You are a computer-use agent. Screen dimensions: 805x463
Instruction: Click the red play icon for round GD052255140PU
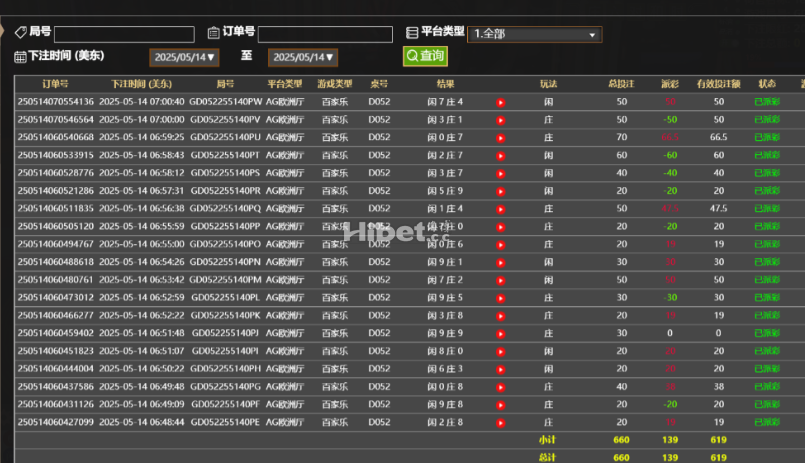501,138
